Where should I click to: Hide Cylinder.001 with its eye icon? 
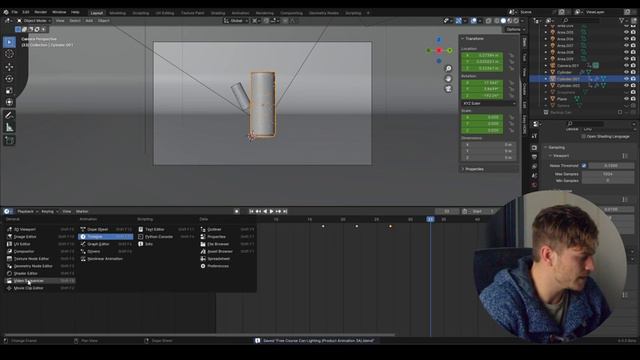coord(627,79)
